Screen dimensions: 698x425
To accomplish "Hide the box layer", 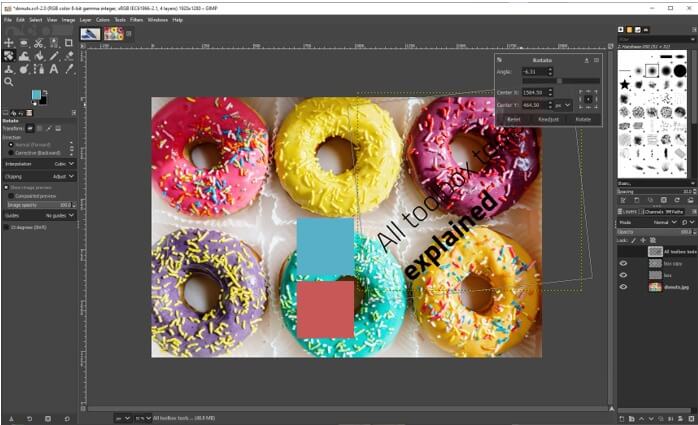I will [x=623, y=275].
